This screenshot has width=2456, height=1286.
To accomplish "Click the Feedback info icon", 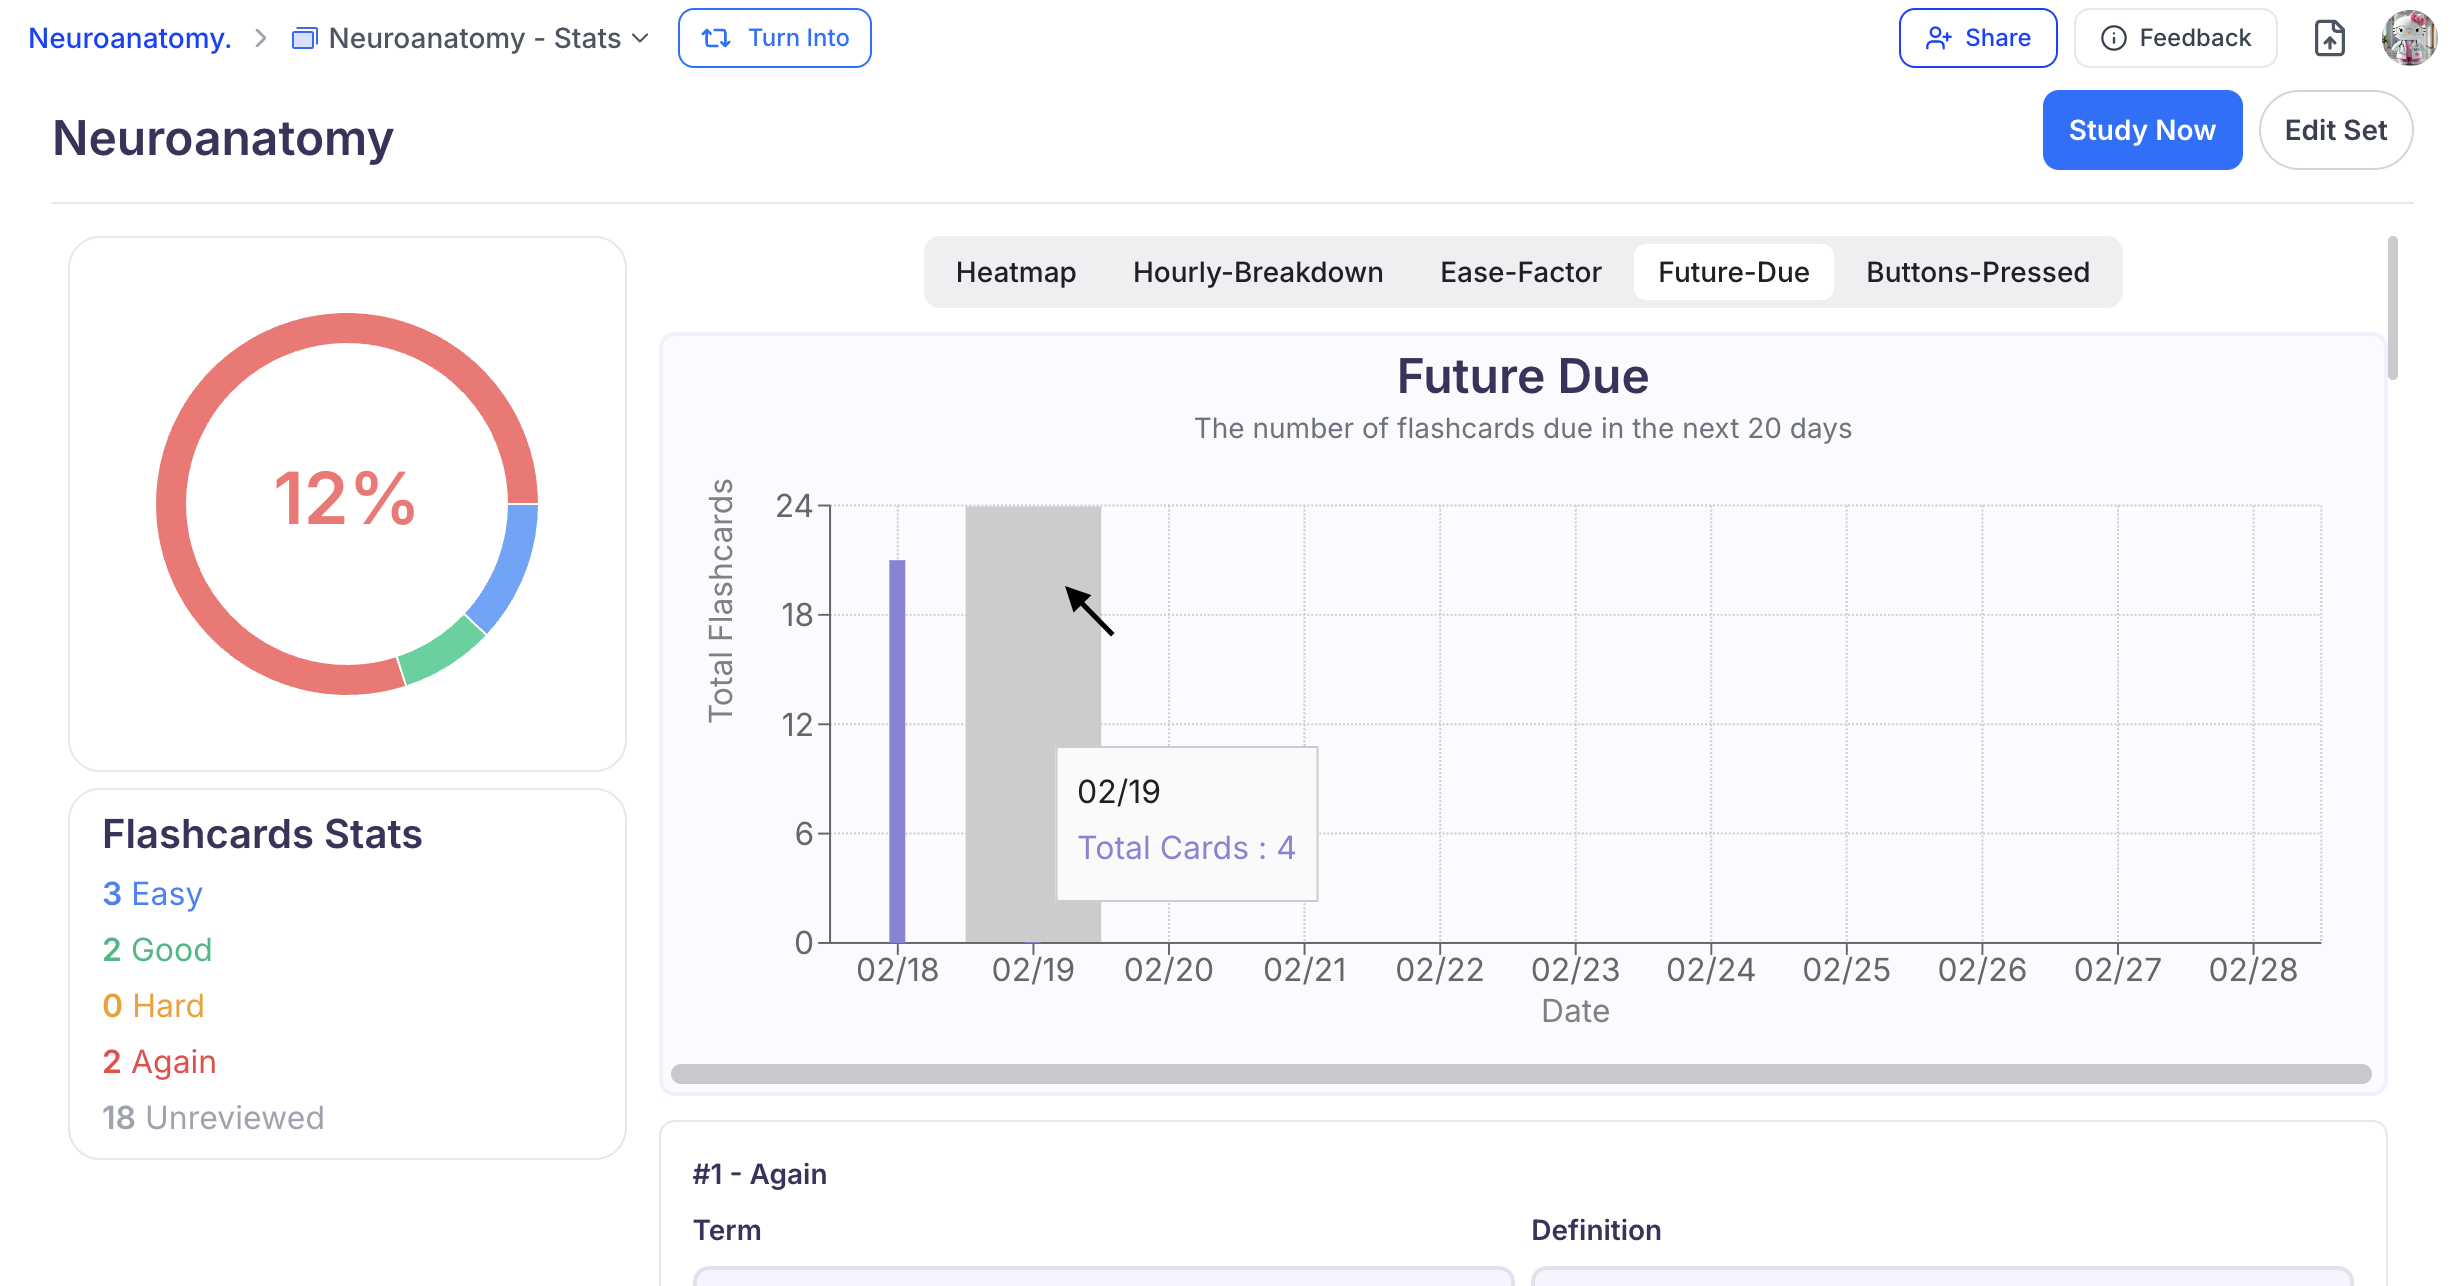I will (x=2113, y=38).
